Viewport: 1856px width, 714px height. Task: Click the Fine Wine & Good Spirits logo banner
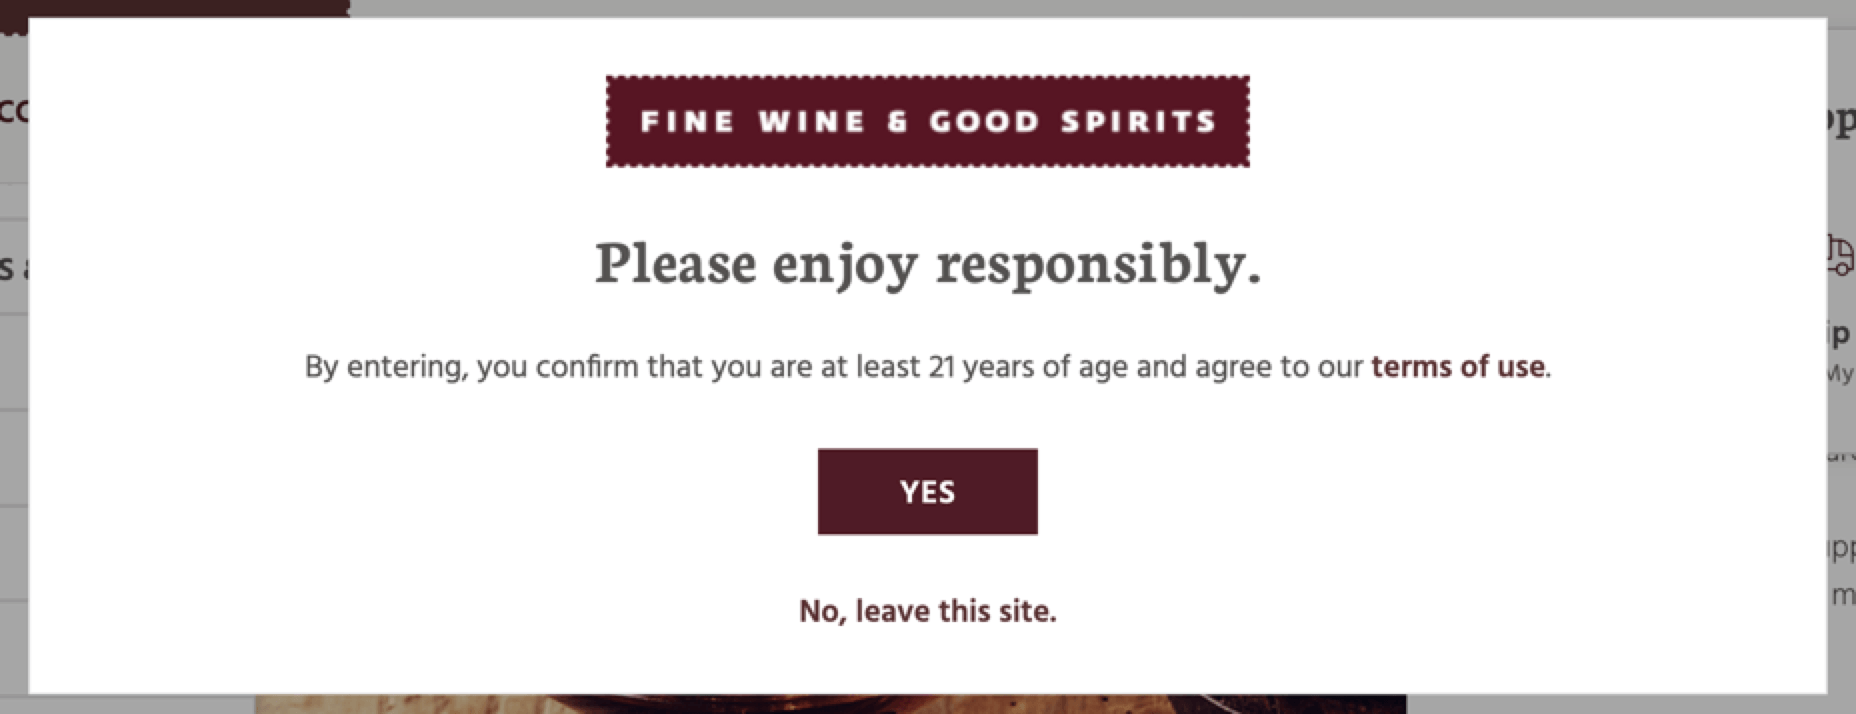[x=927, y=122]
